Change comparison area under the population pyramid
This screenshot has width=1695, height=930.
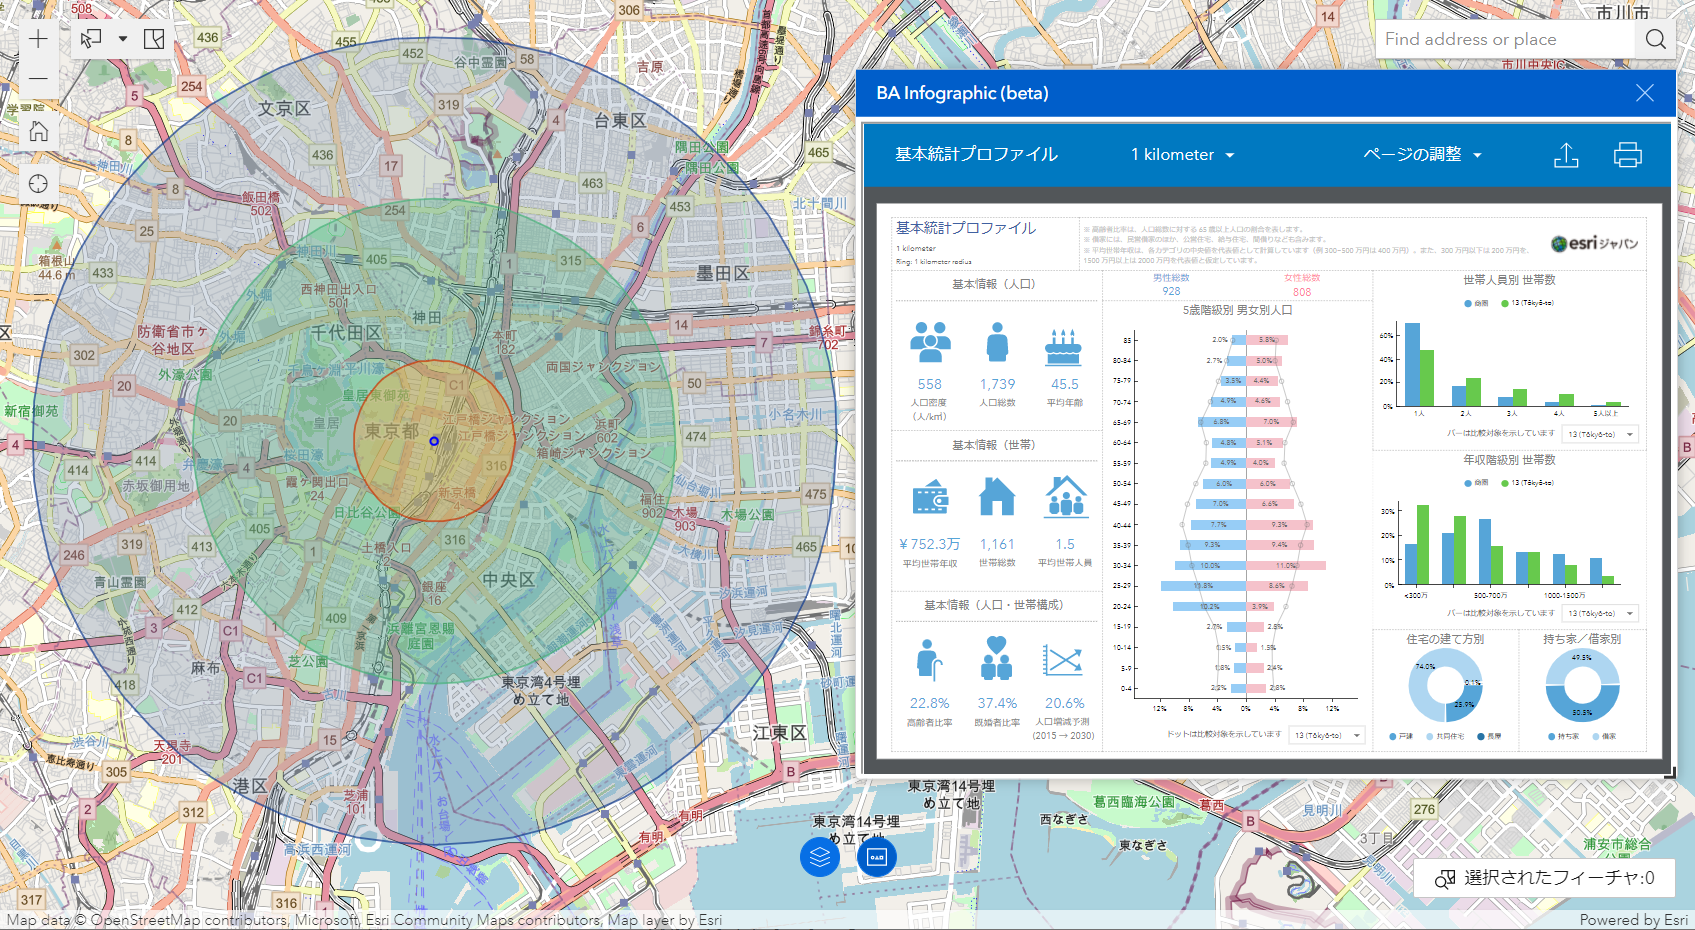click(1327, 735)
